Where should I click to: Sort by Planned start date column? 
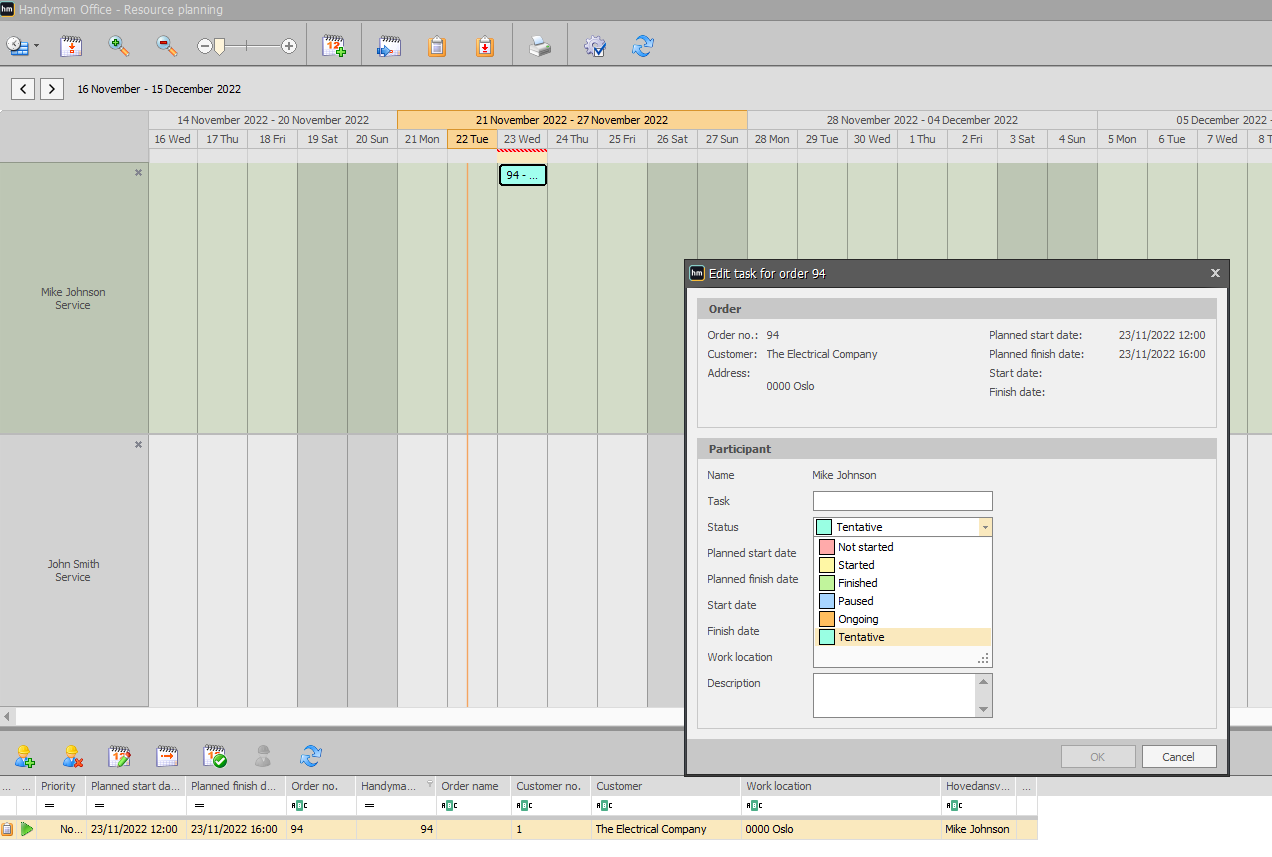coord(136,786)
